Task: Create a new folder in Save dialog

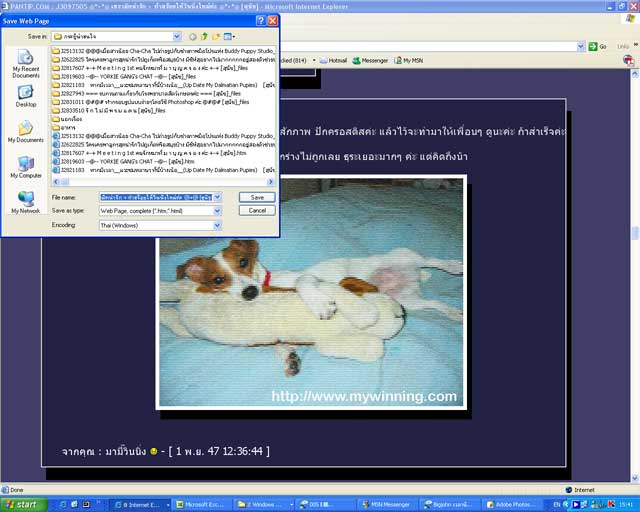Action: click(x=216, y=37)
